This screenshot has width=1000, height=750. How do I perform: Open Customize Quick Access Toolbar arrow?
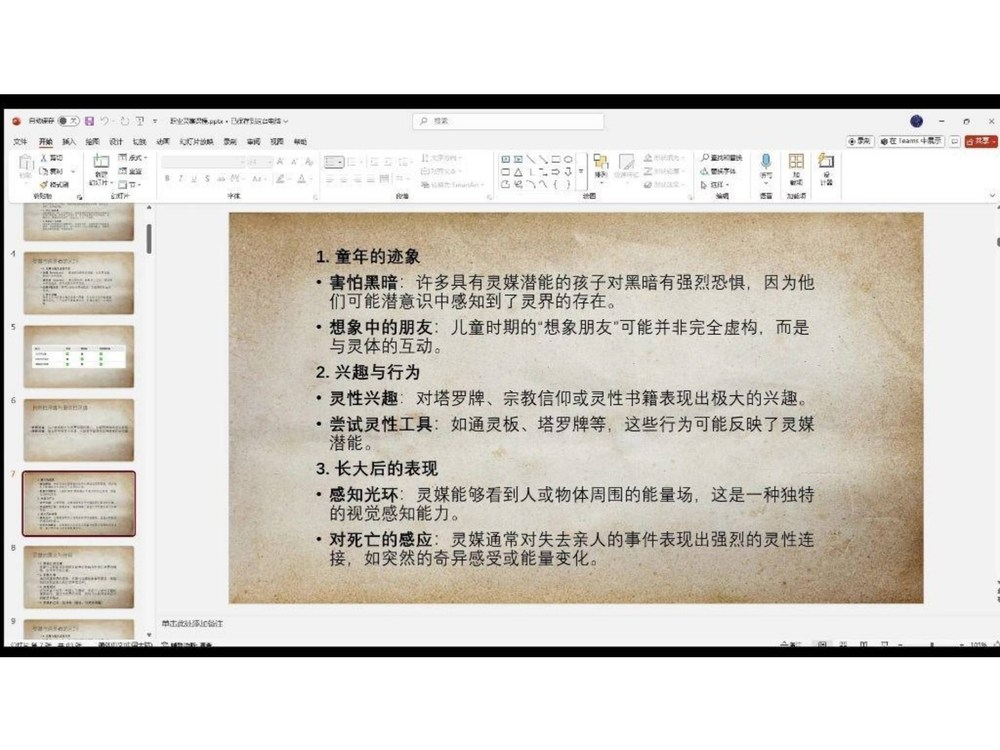pos(155,121)
